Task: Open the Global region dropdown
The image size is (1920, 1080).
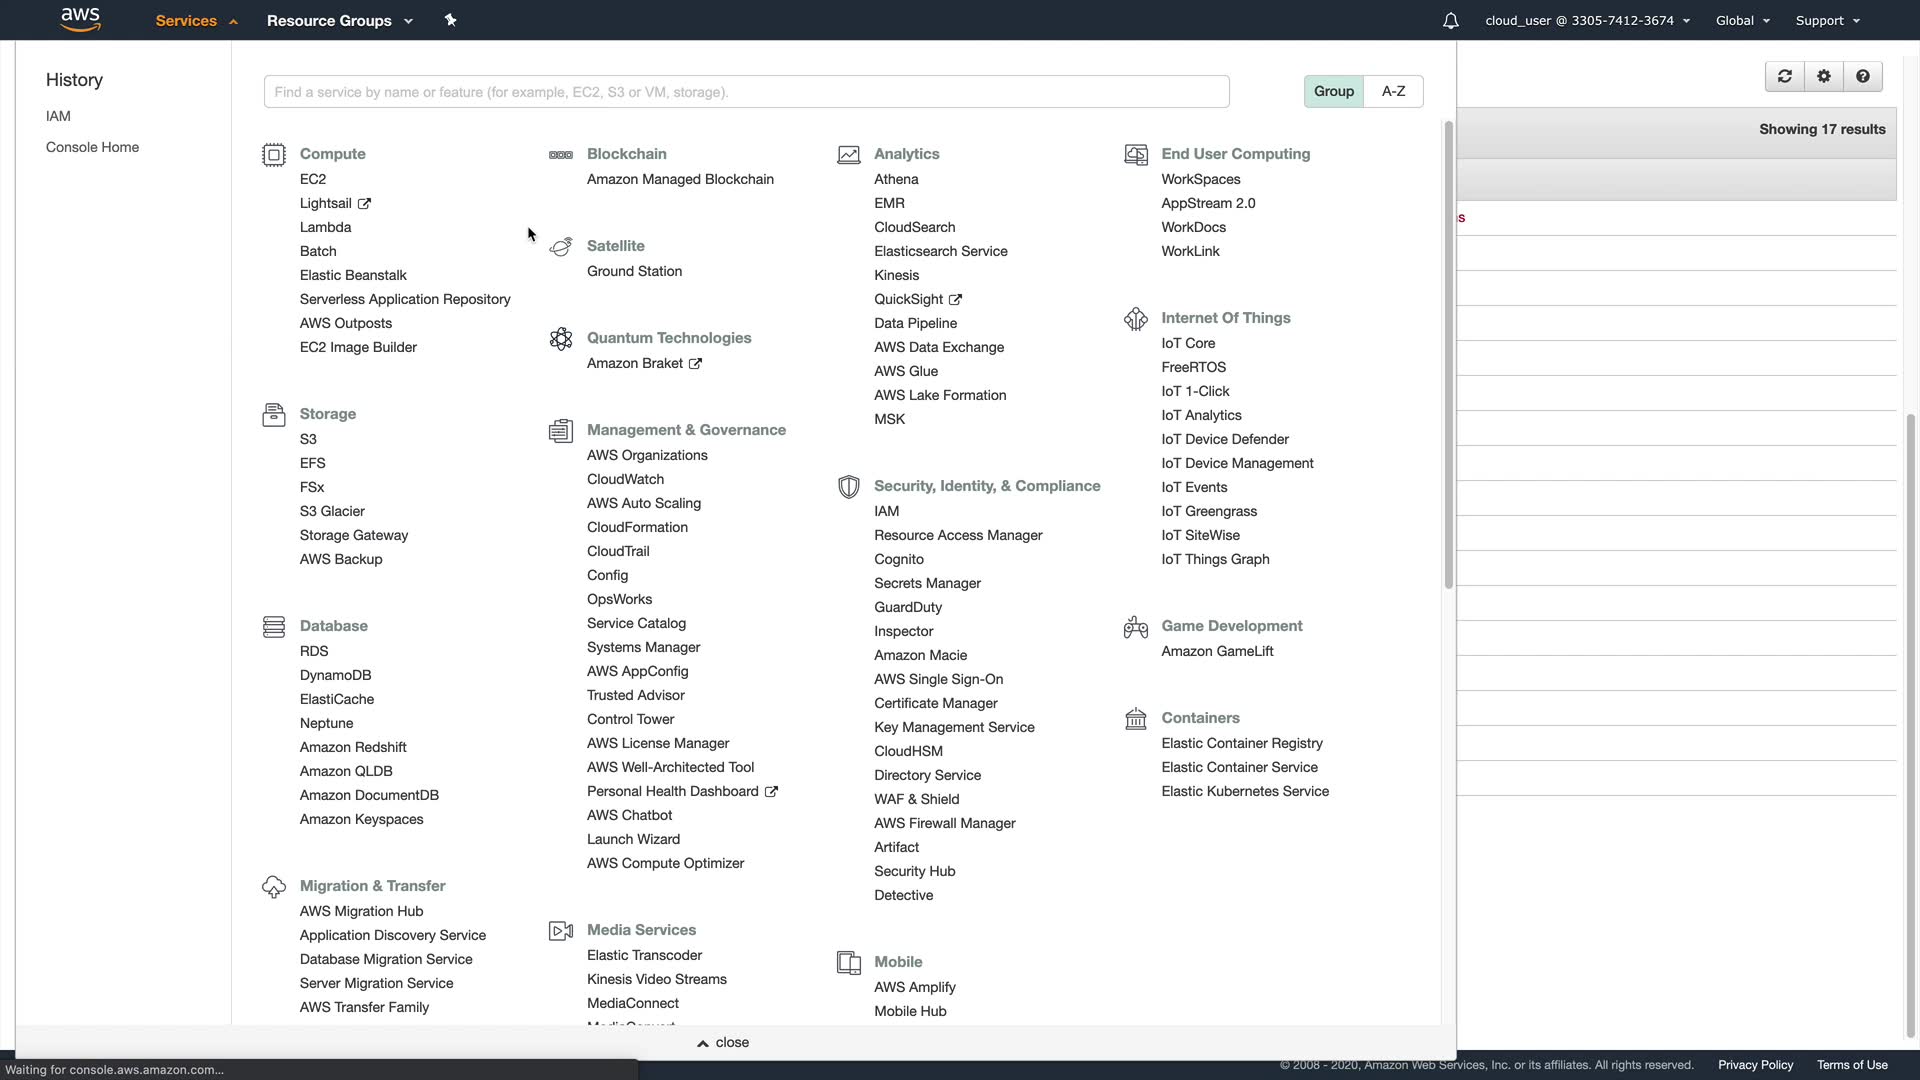Action: coord(1742,21)
